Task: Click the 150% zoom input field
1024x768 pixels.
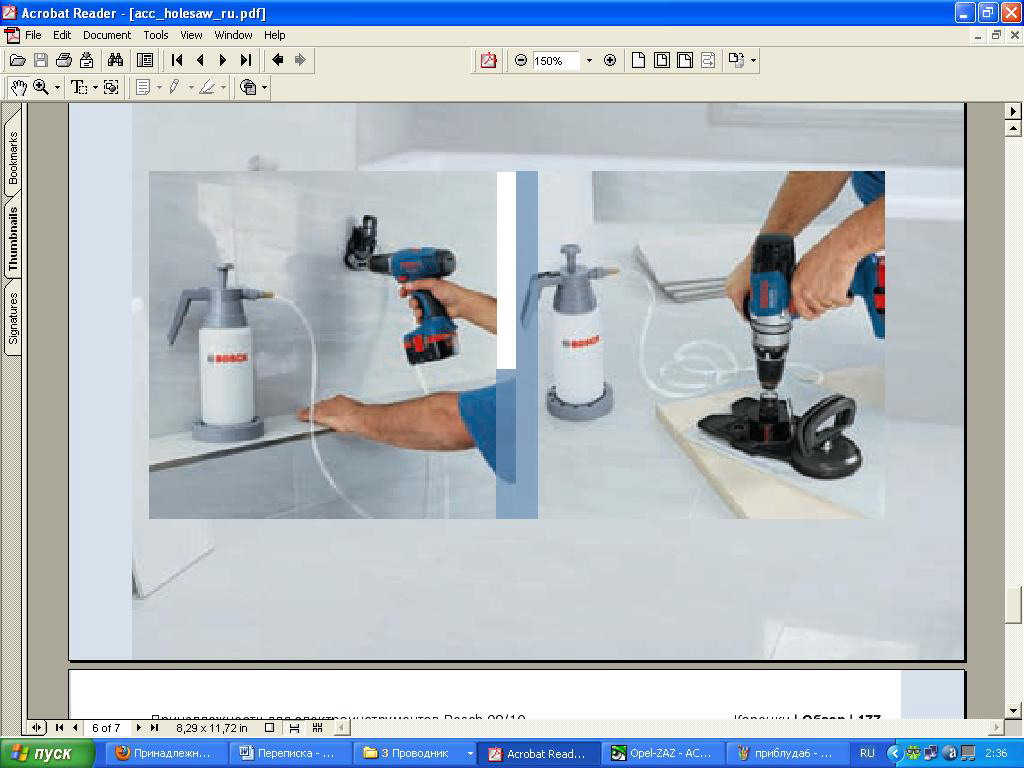Action: (x=555, y=61)
